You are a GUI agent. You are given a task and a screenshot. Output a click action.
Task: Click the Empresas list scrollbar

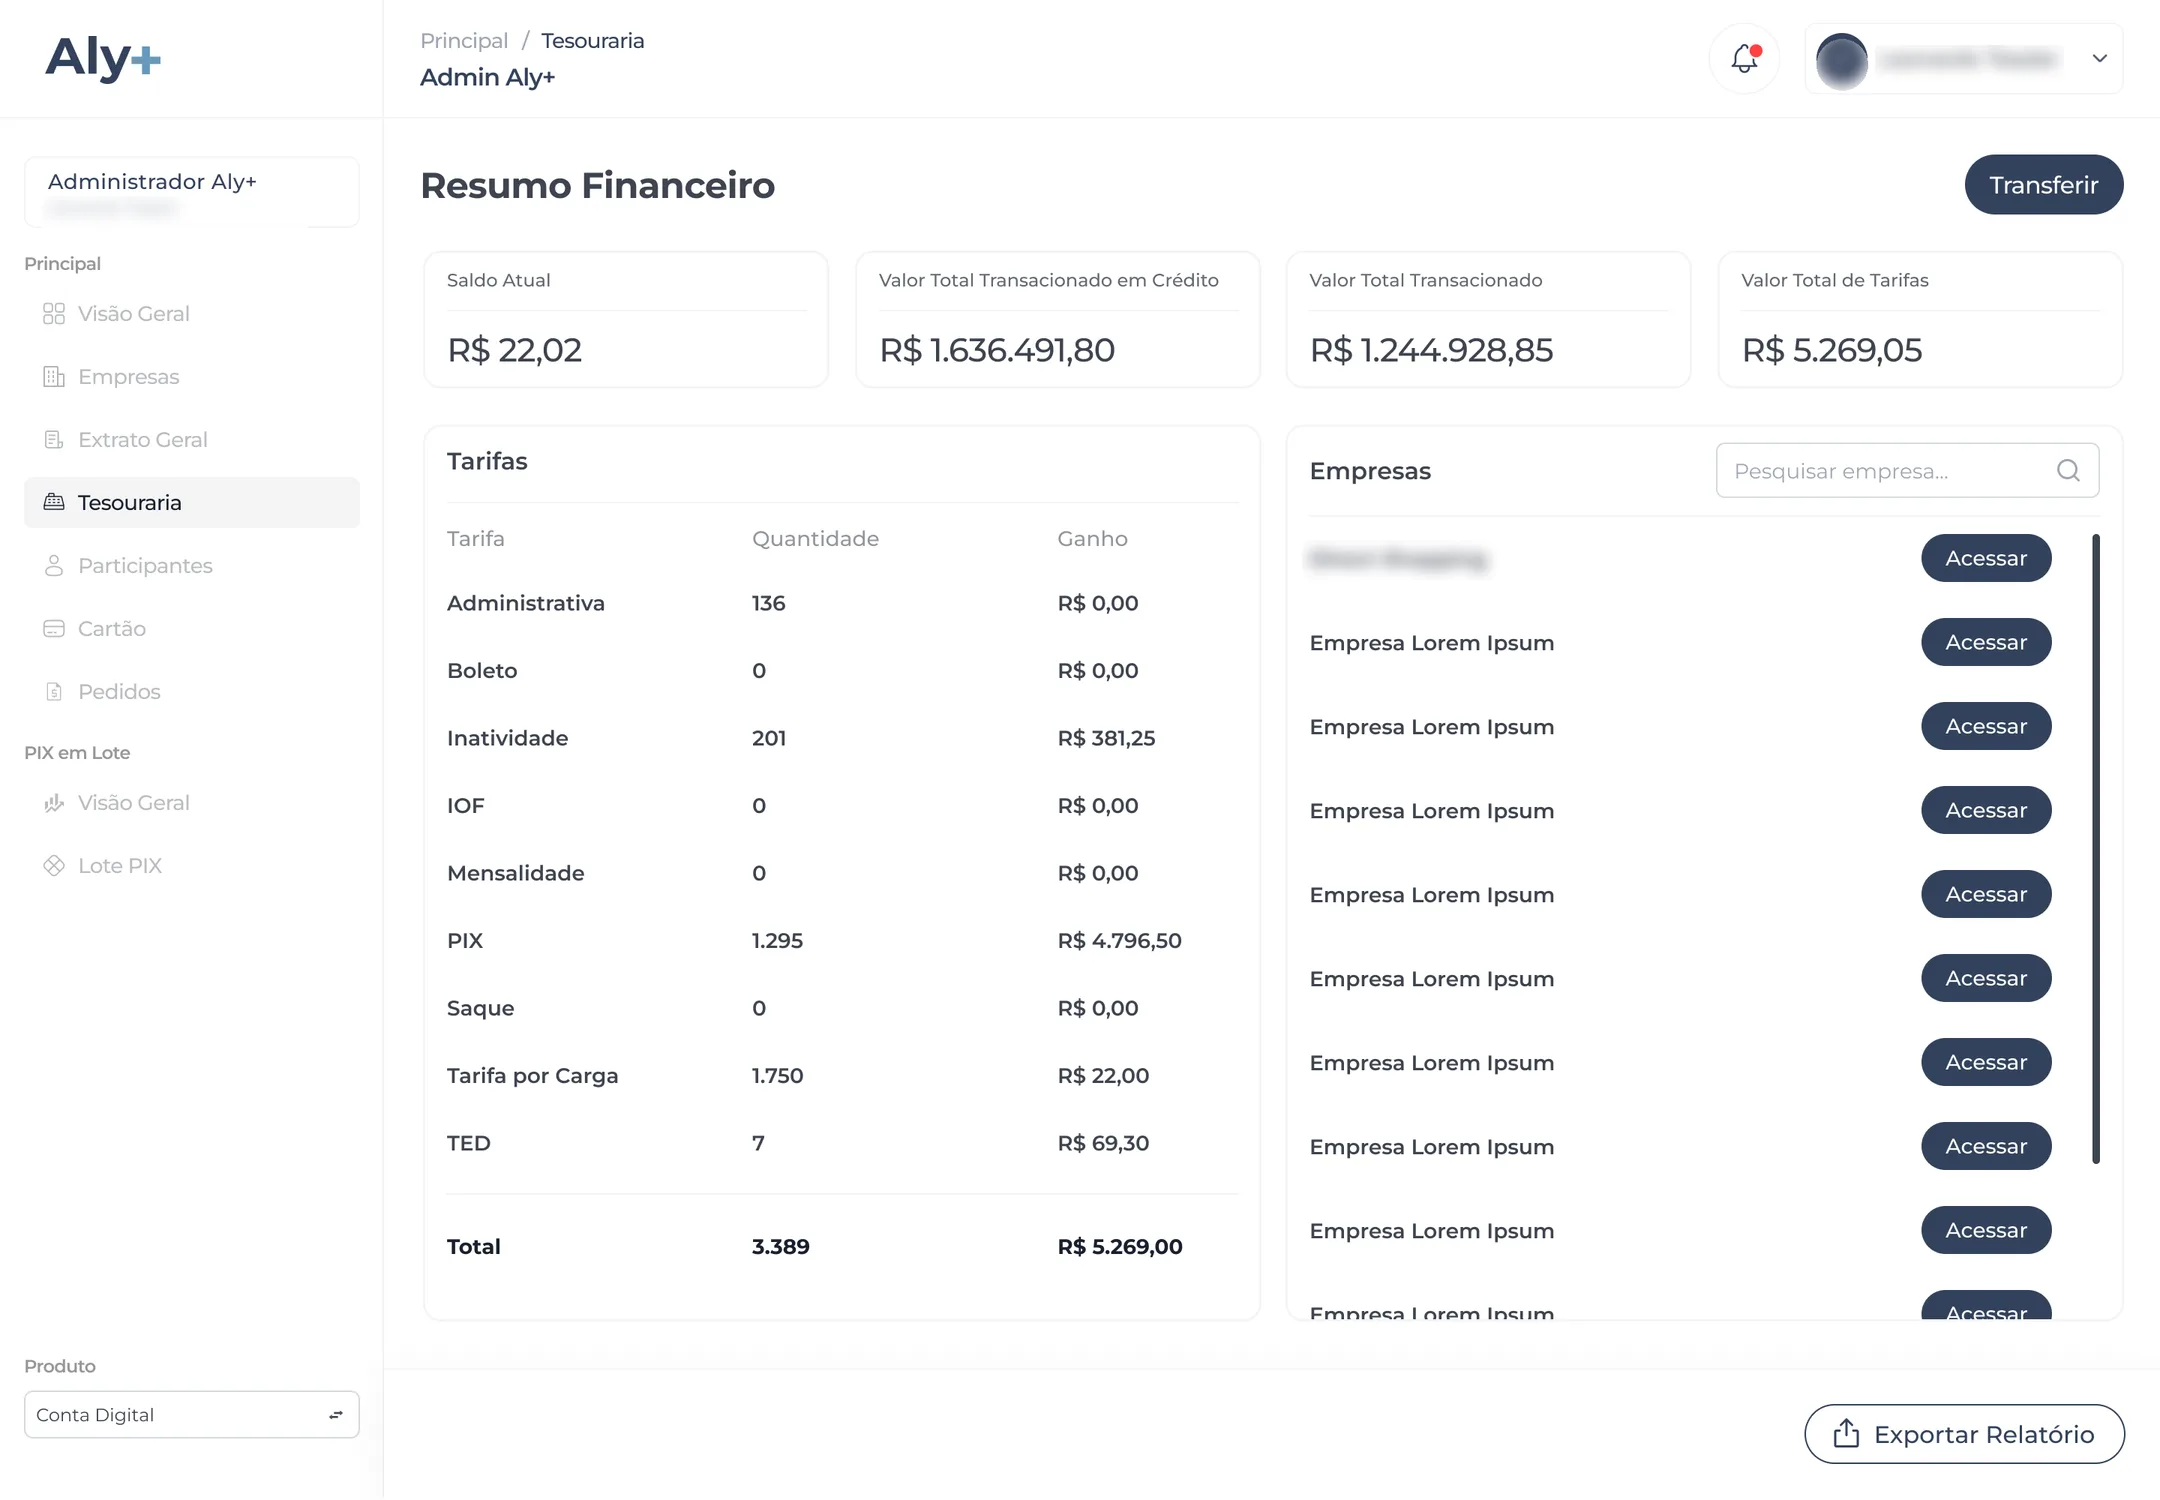(2096, 849)
